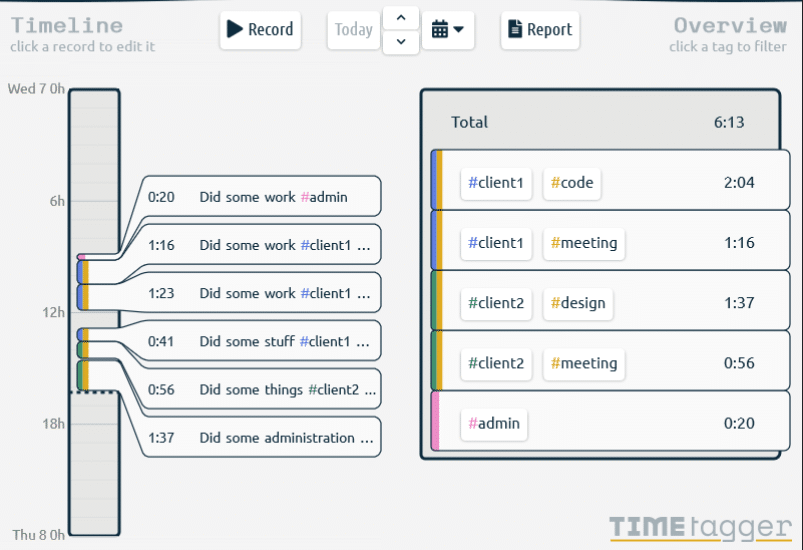Click the 12h marker on the timeline

click(x=52, y=312)
